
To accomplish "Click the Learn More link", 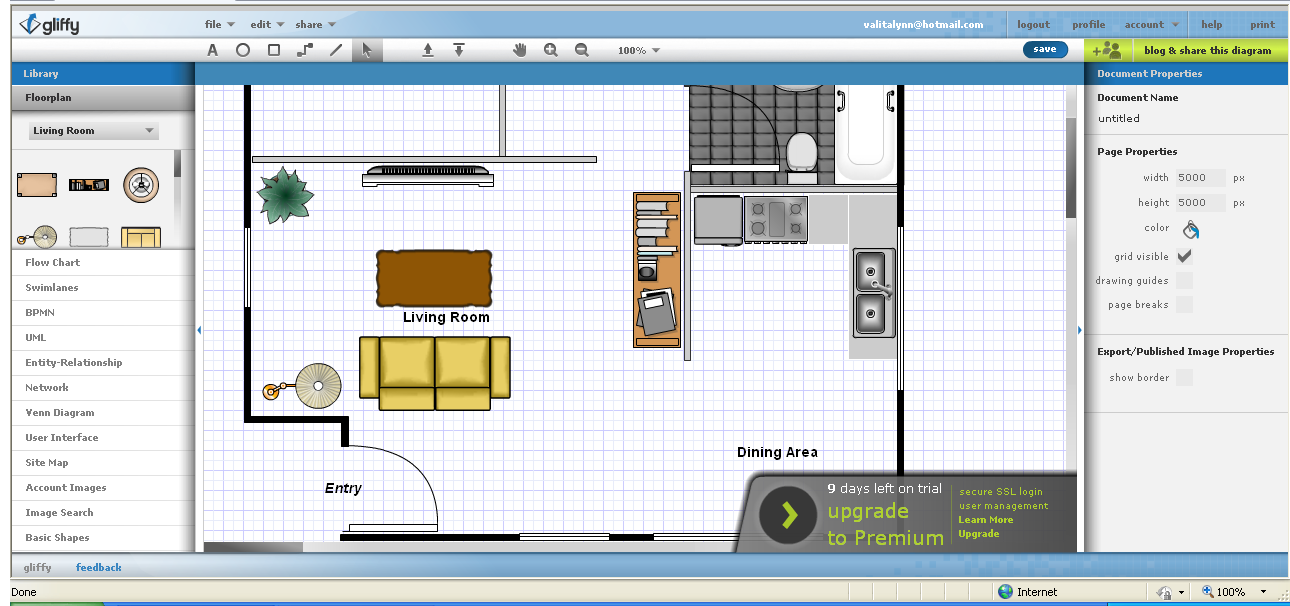I will (985, 519).
